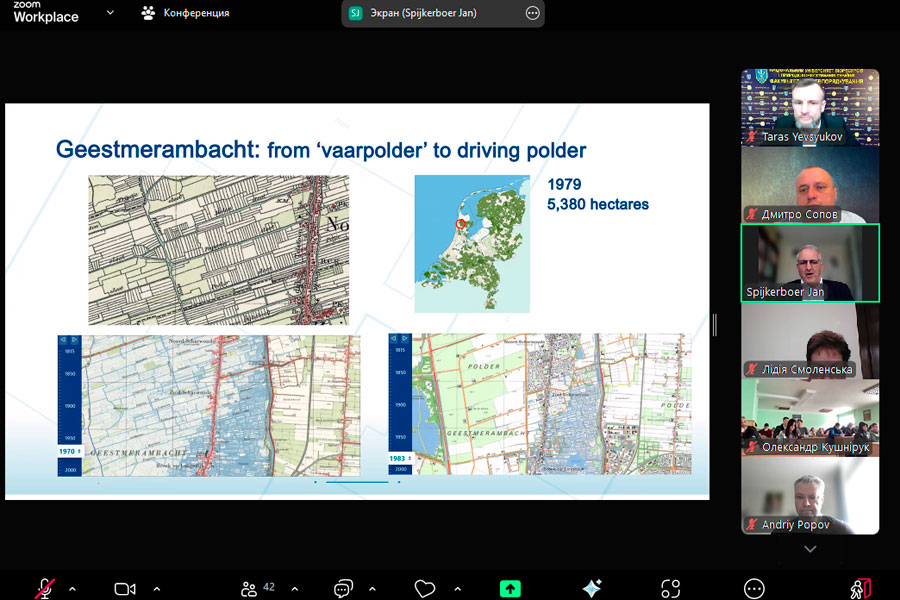Click the muted mic icon on Олександр Кушнірук
Viewport: 900px width, 600px height.
(x=752, y=447)
